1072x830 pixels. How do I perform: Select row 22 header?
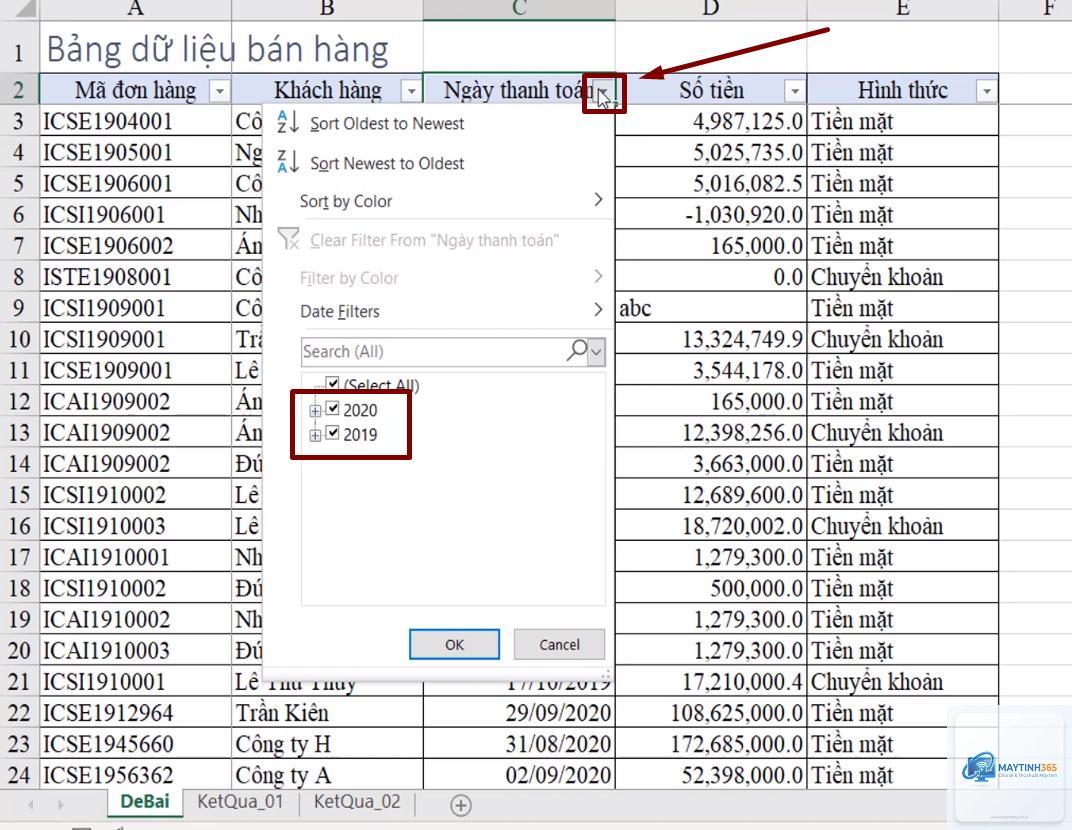click(19, 712)
